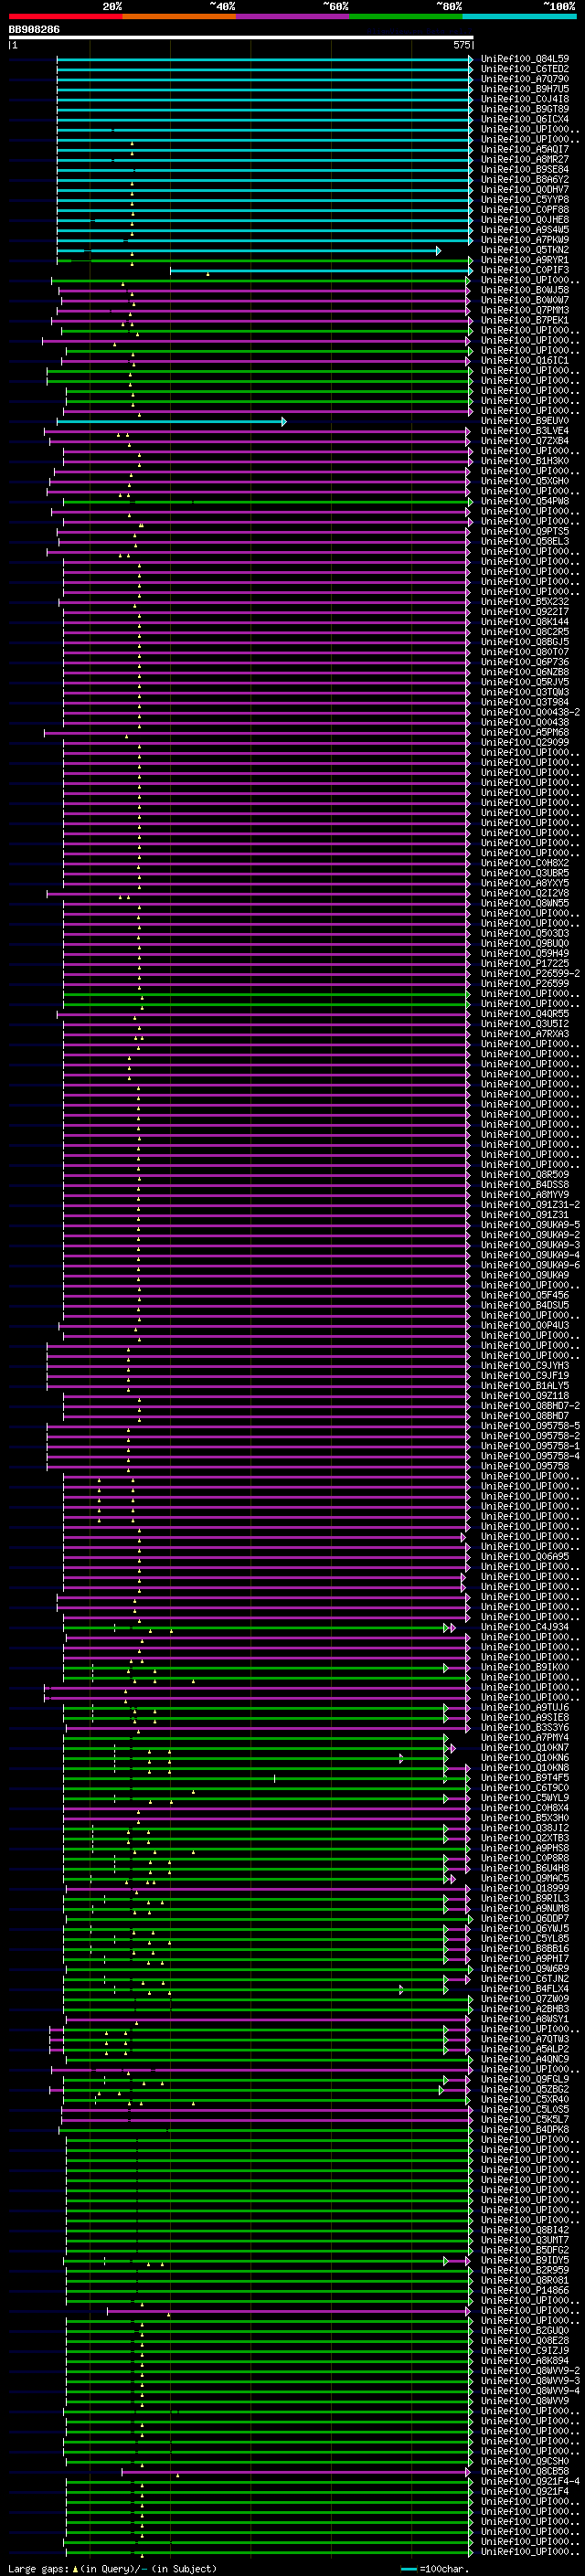Screen dimensions: 585x2576
Task: Open hit UniRef100_Q84L59
Action: pyautogui.click(x=525, y=59)
